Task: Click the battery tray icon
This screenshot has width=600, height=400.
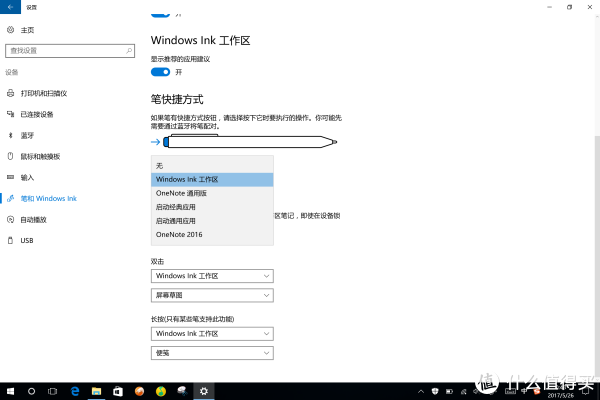Action: (x=449, y=391)
